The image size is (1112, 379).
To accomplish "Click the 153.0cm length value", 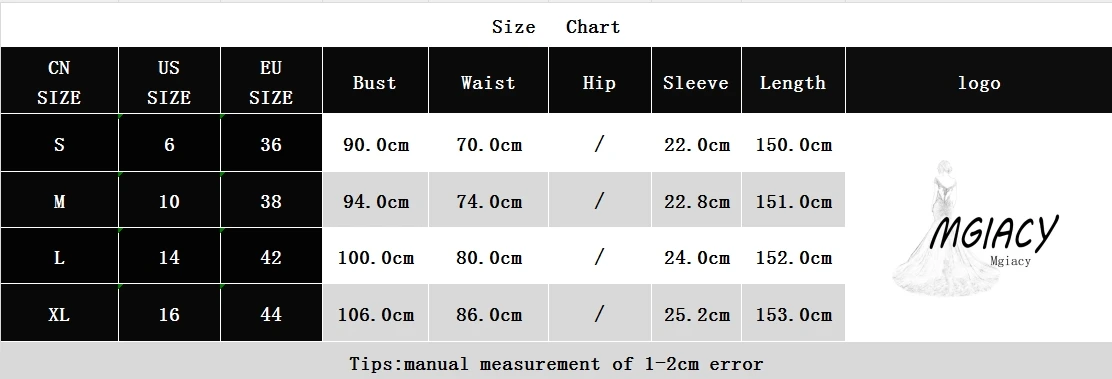I will 794,314.
